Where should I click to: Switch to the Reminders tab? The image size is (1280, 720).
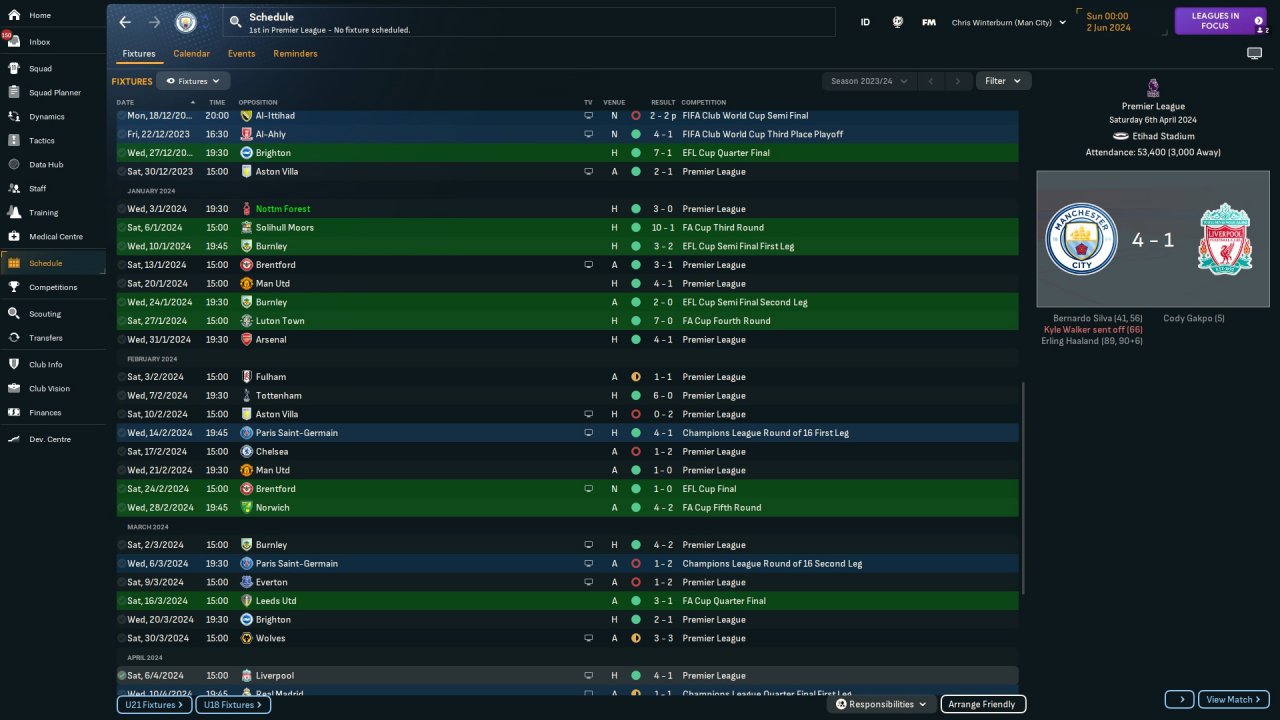point(295,54)
